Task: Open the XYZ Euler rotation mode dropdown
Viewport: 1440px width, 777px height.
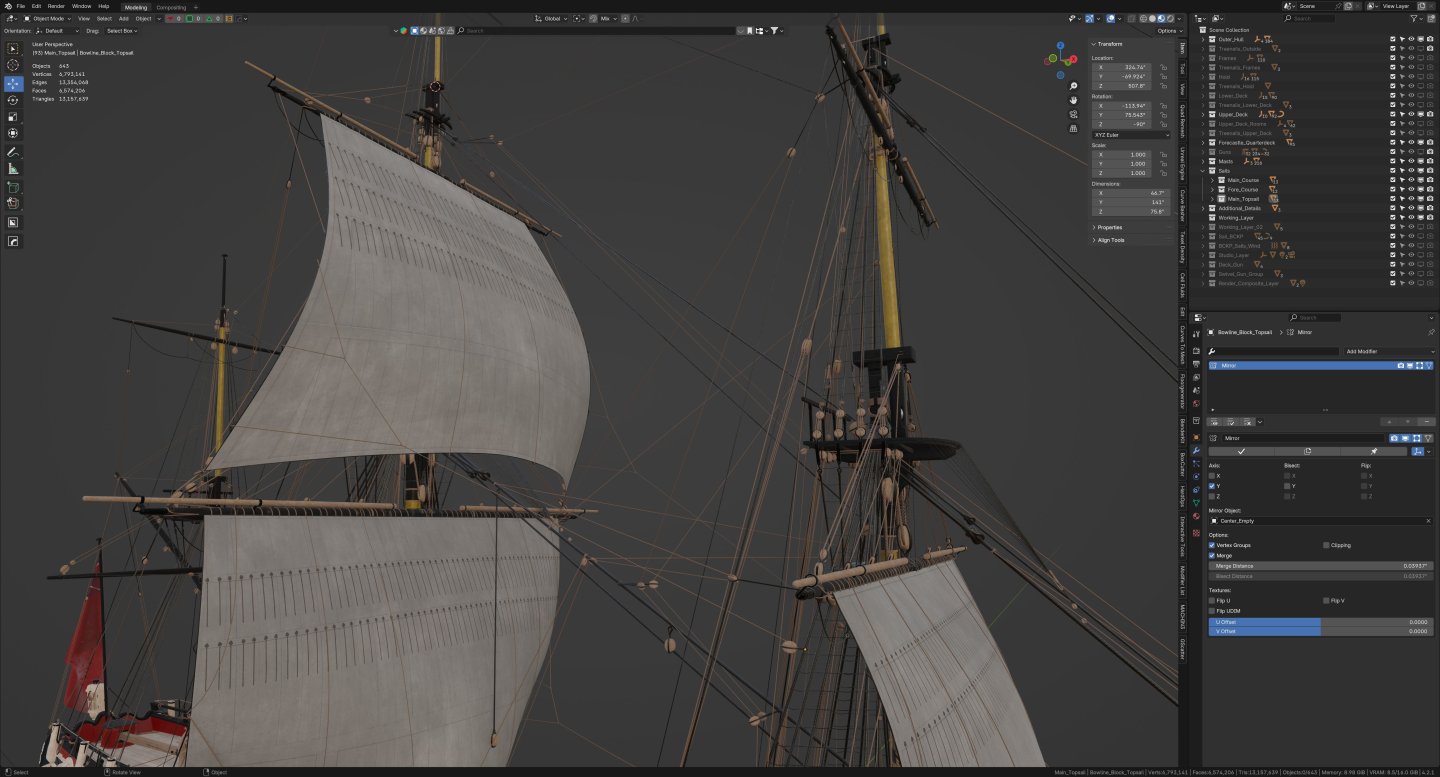Action: pos(1133,134)
